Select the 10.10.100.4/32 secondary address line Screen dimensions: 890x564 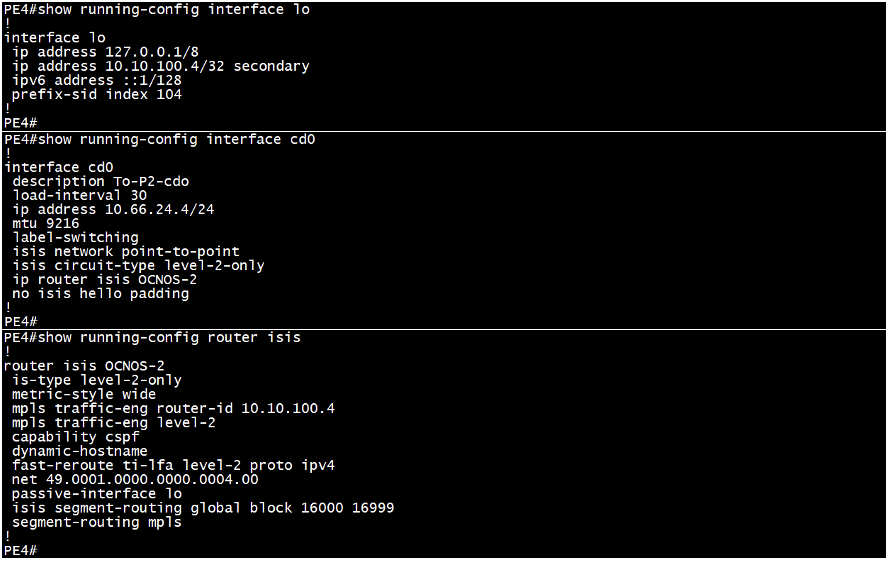tap(161, 66)
